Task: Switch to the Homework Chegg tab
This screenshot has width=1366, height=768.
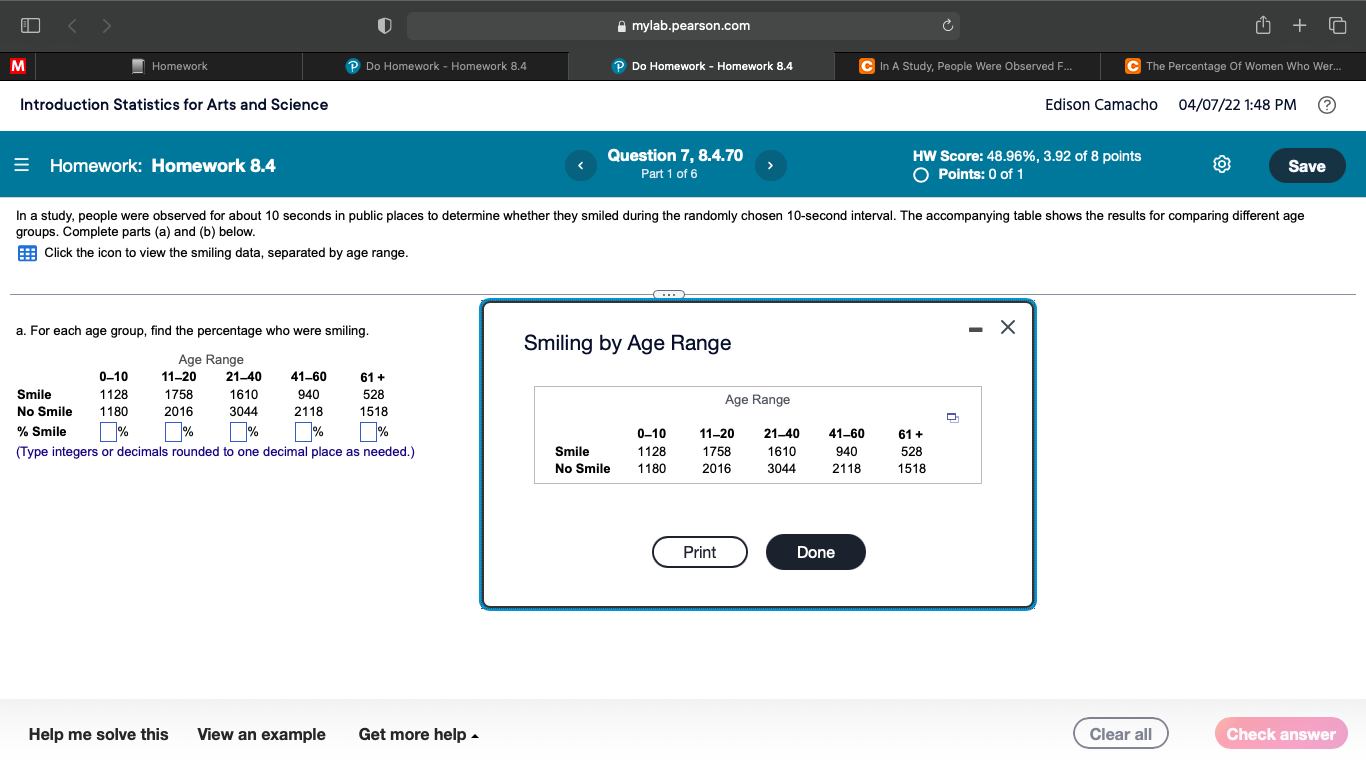Action: 170,65
